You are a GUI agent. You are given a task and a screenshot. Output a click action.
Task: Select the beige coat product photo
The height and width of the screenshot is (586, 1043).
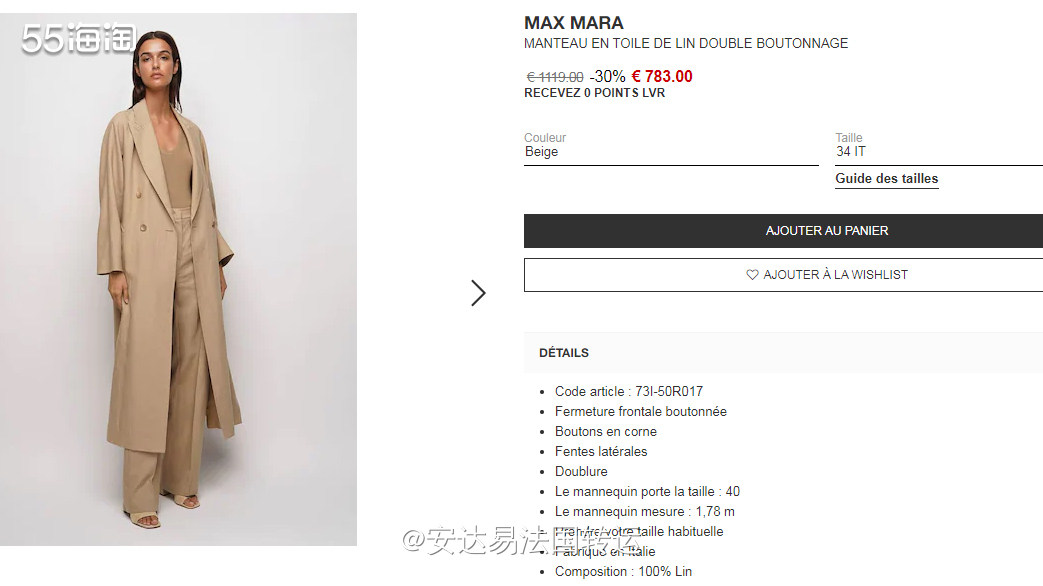(178, 279)
